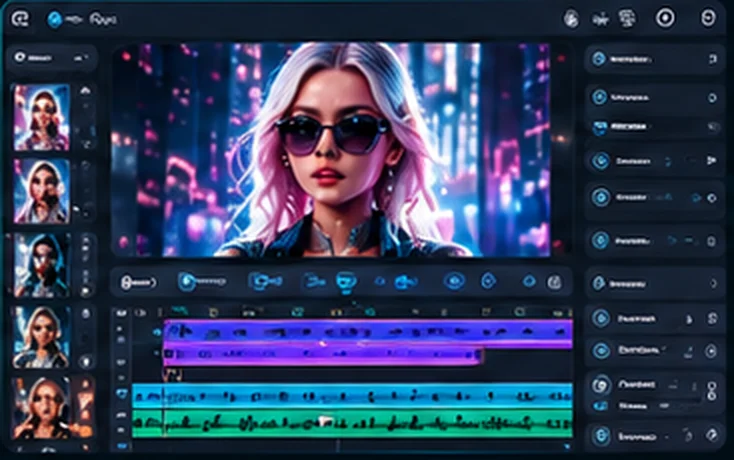
Task: Select the fourth thumbnail in the left media list
Action: click(x=41, y=337)
